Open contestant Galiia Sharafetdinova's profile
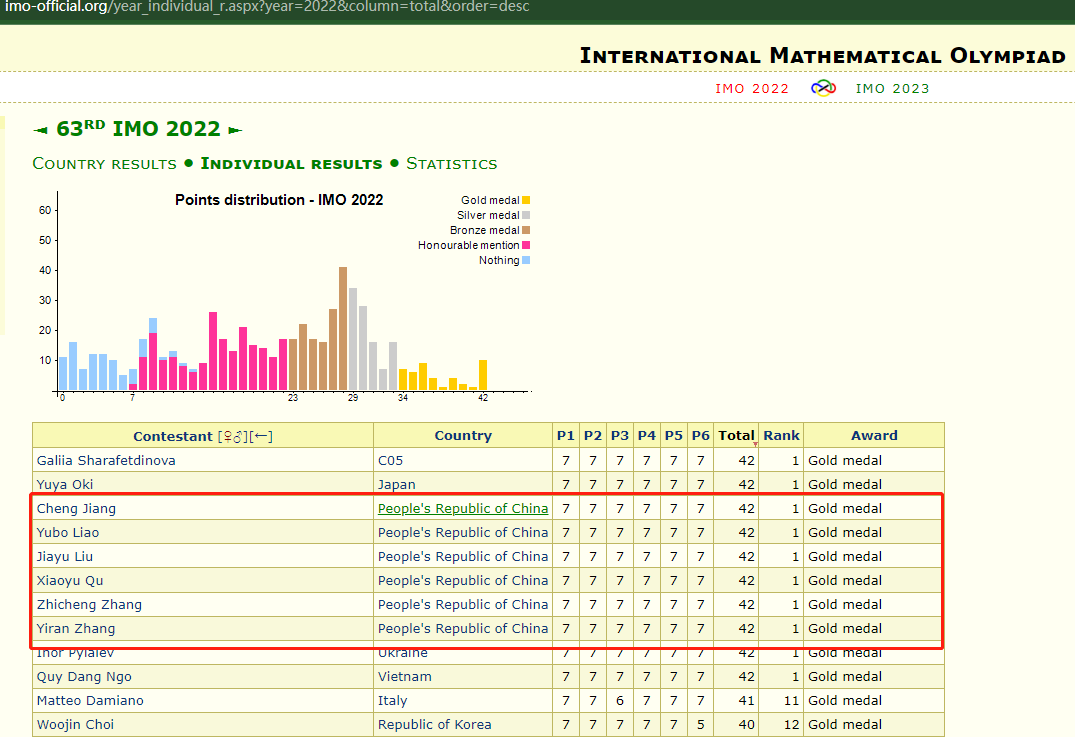This screenshot has width=1075, height=737. coord(106,460)
